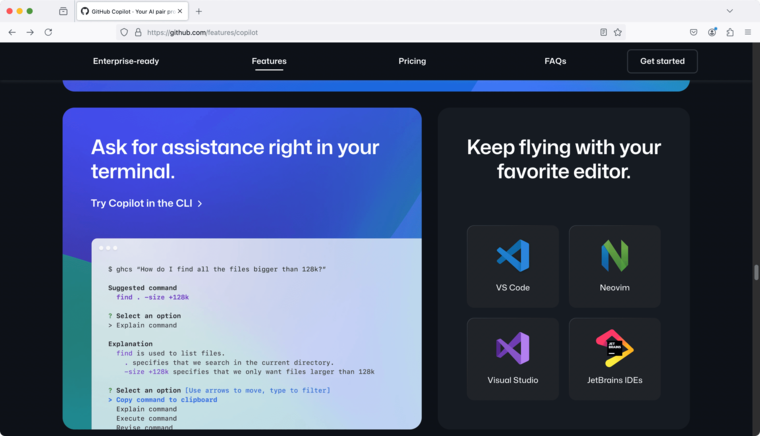This screenshot has height=436, width=760.
Task: Close the GitHub Copilot browser tab
Action: (180, 11)
